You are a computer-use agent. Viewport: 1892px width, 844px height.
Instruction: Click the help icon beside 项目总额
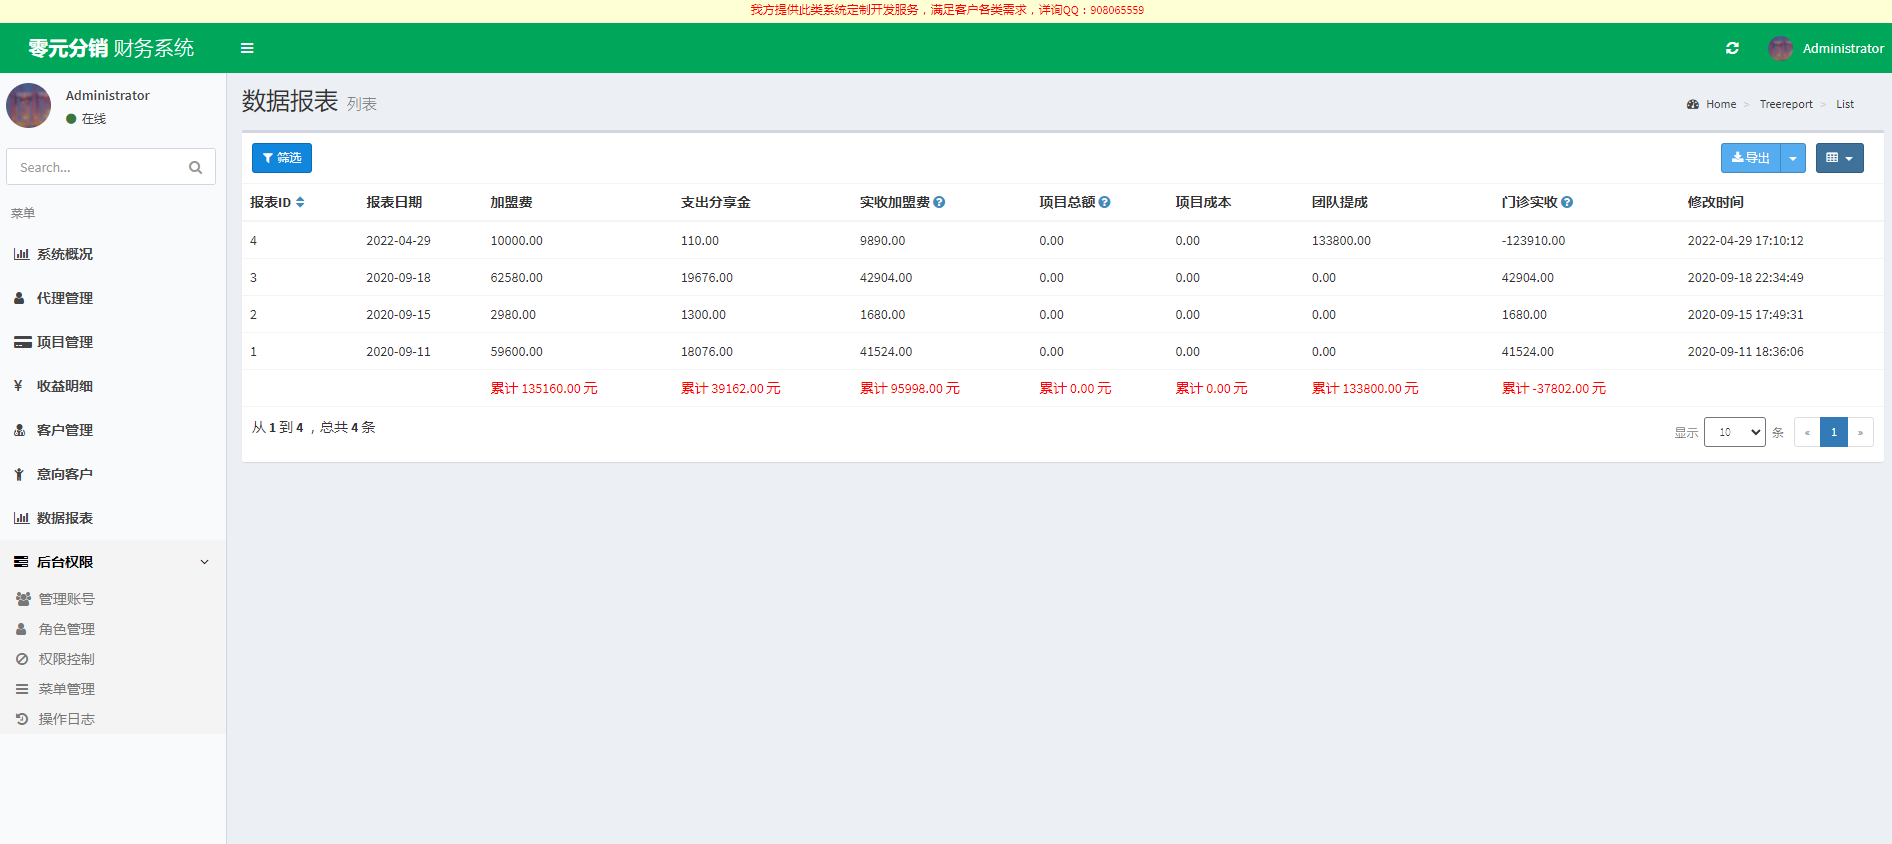point(1105,202)
